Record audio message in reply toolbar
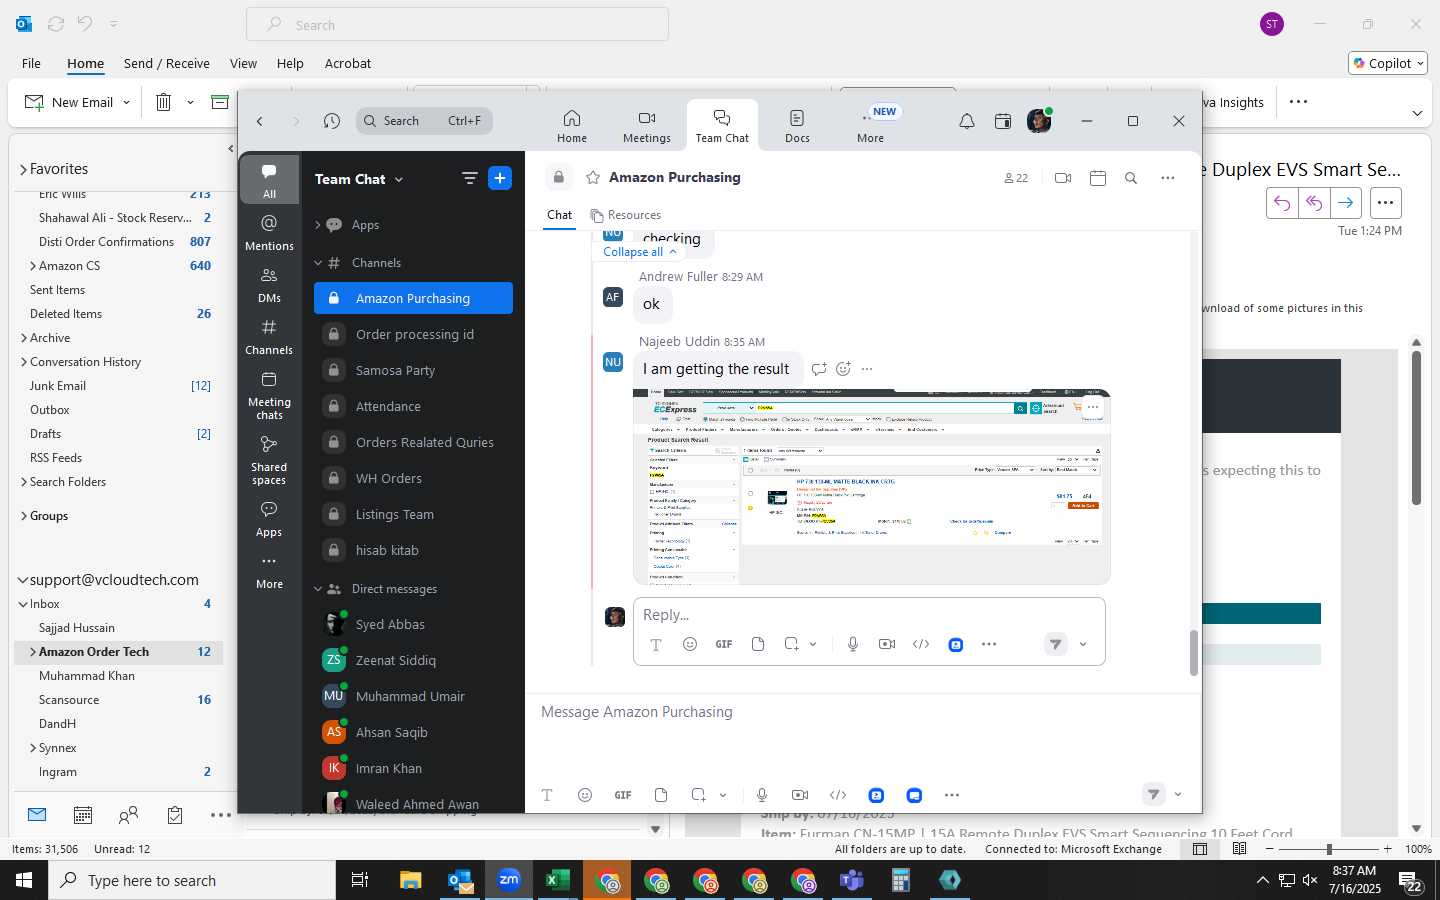Viewport: 1440px width, 900px height. 852,644
